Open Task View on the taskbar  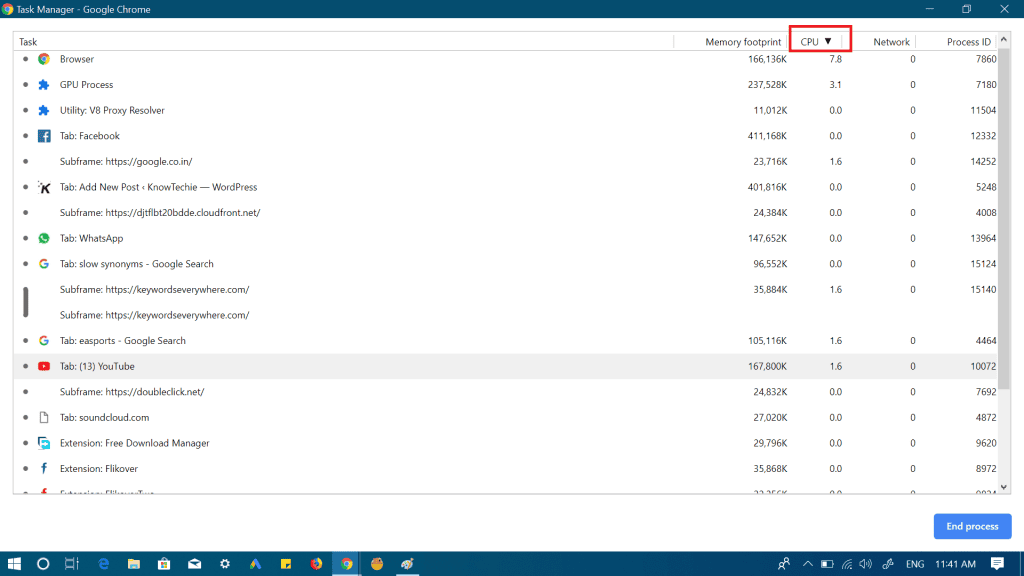tap(72, 564)
